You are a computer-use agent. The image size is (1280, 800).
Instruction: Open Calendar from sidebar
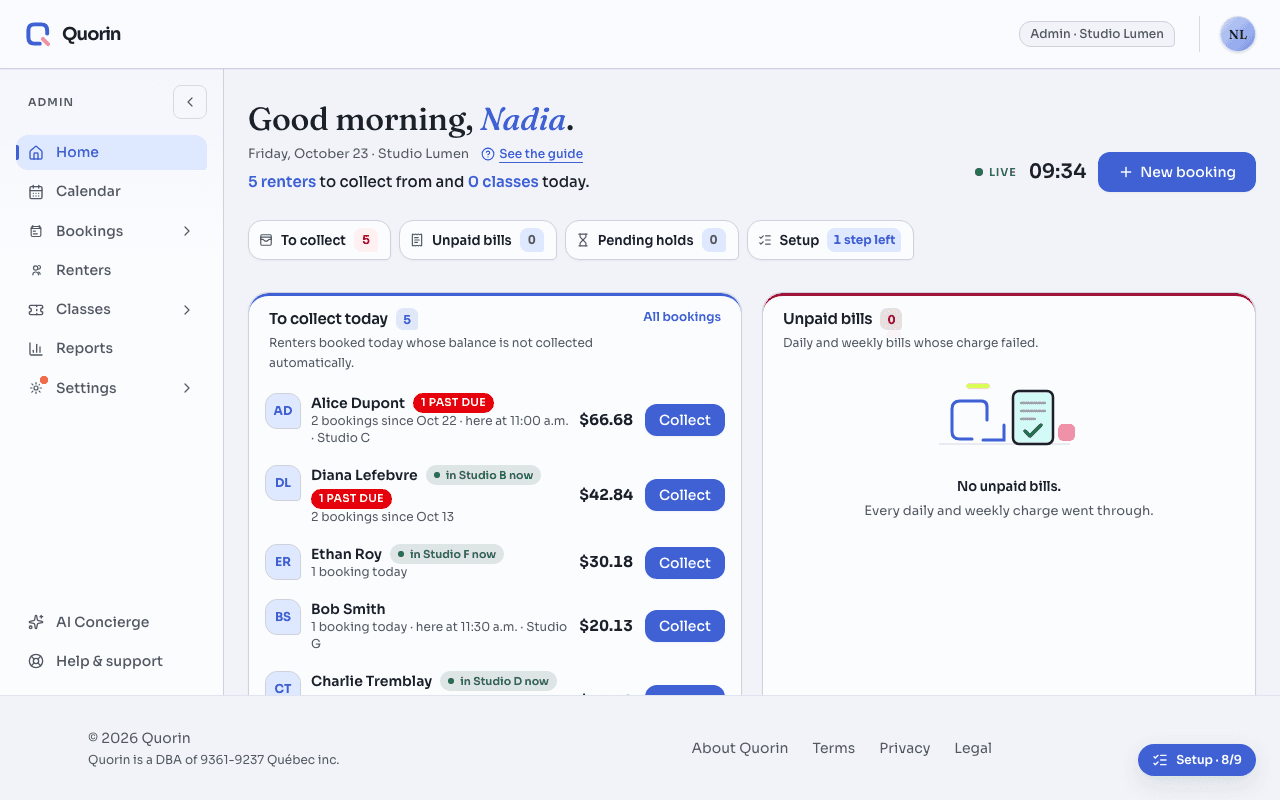pos(112,191)
